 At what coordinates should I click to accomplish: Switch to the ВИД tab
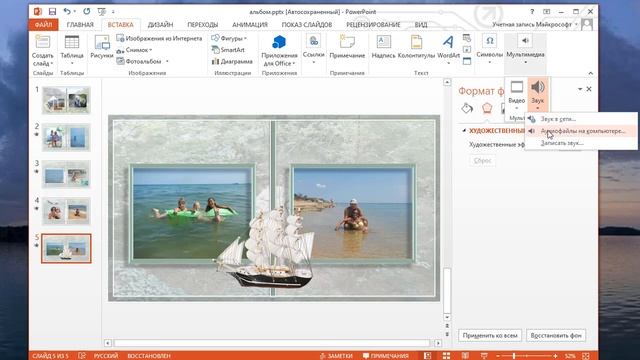[421, 24]
